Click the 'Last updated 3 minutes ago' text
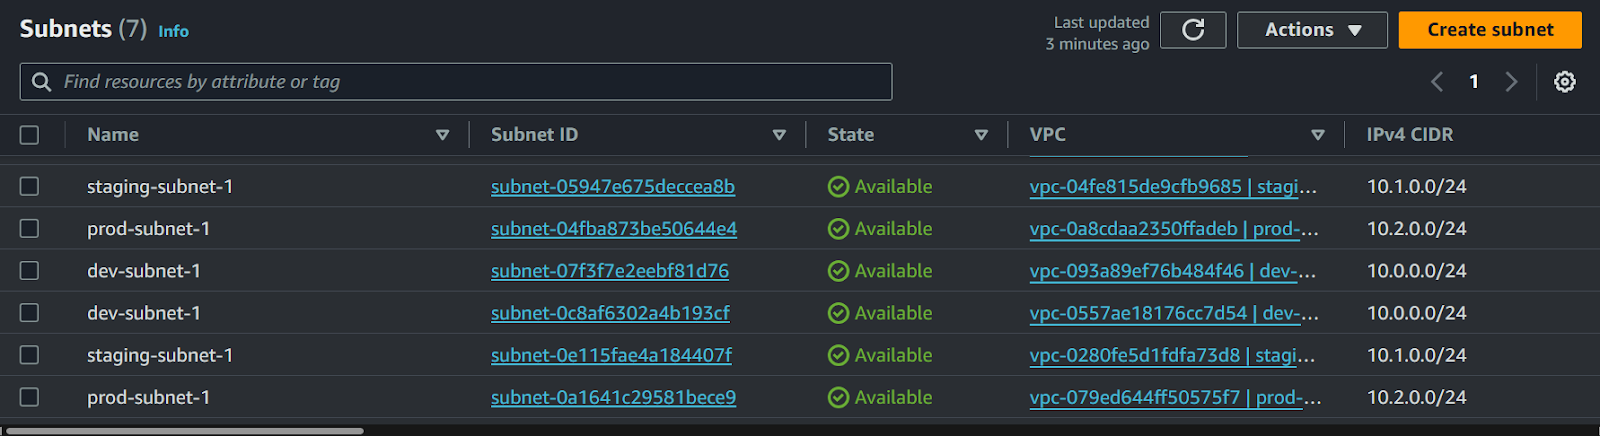The image size is (1600, 436). click(x=1098, y=33)
